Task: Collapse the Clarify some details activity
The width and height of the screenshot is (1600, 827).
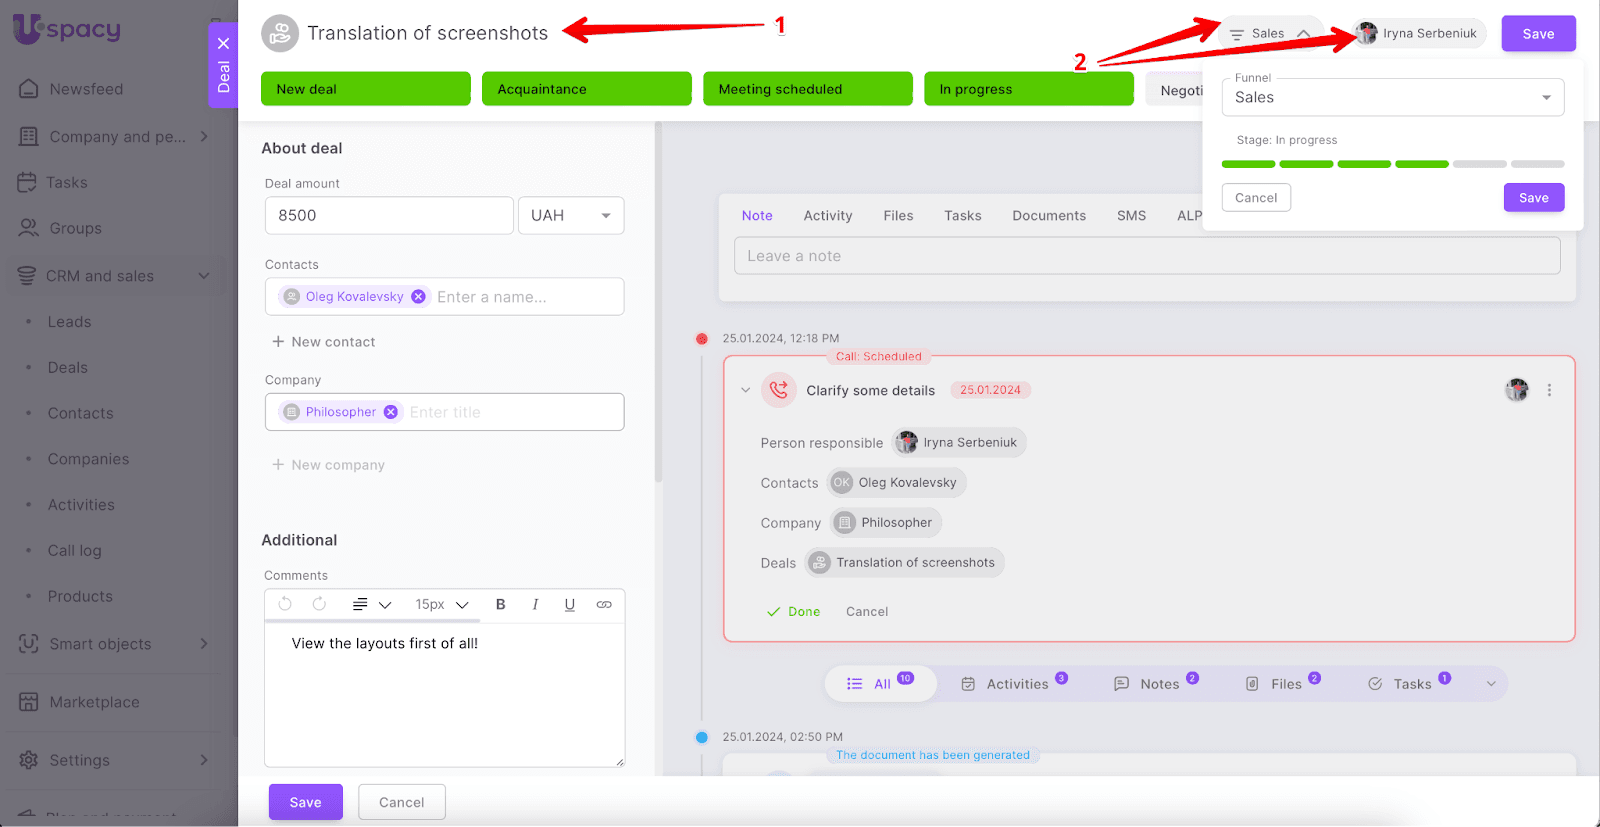Action: click(745, 390)
